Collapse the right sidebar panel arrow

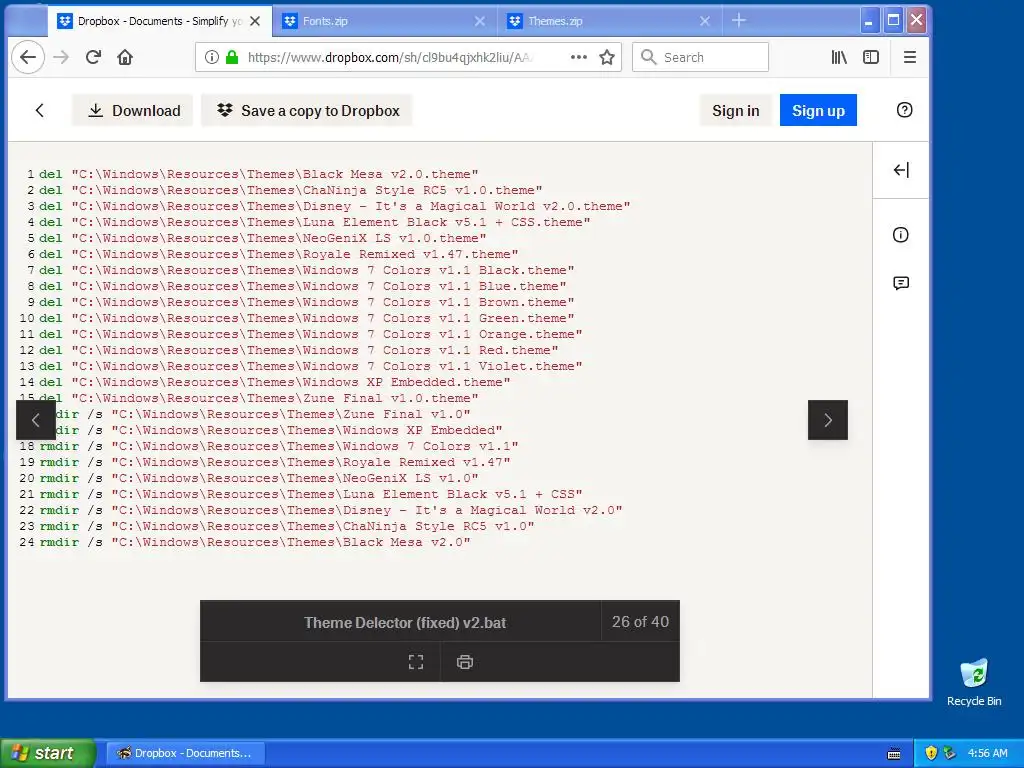[x=901, y=170]
